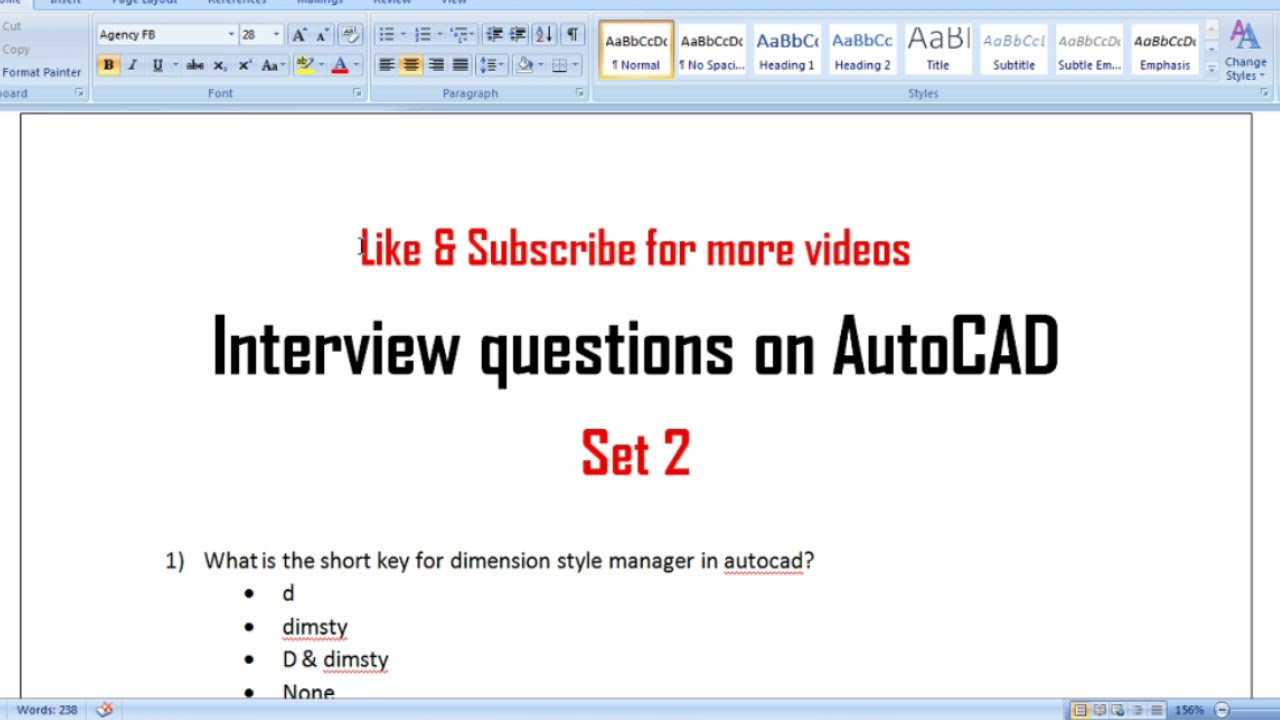Click Increase Indent icon

(518, 35)
